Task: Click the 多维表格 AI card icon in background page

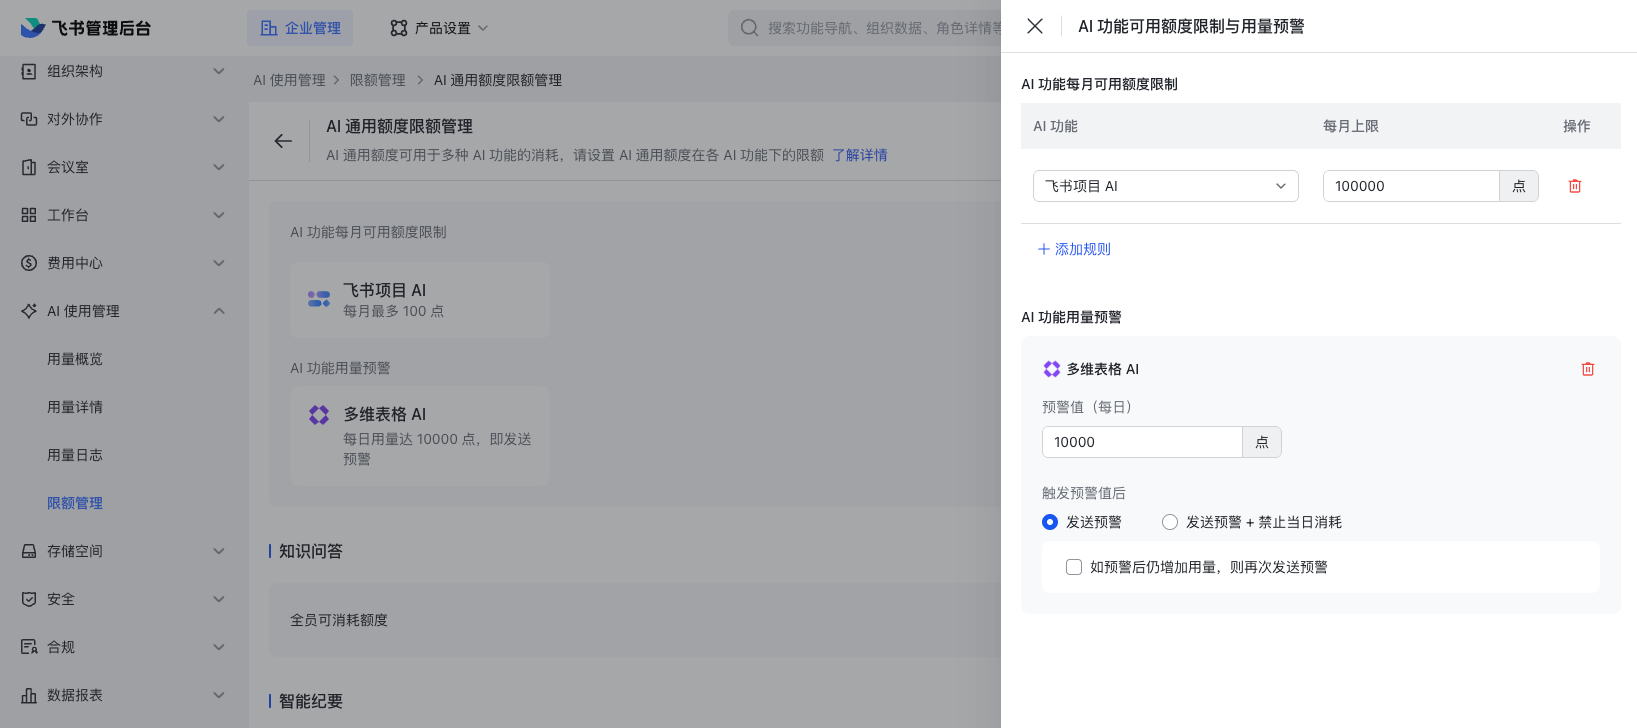Action: [319, 415]
